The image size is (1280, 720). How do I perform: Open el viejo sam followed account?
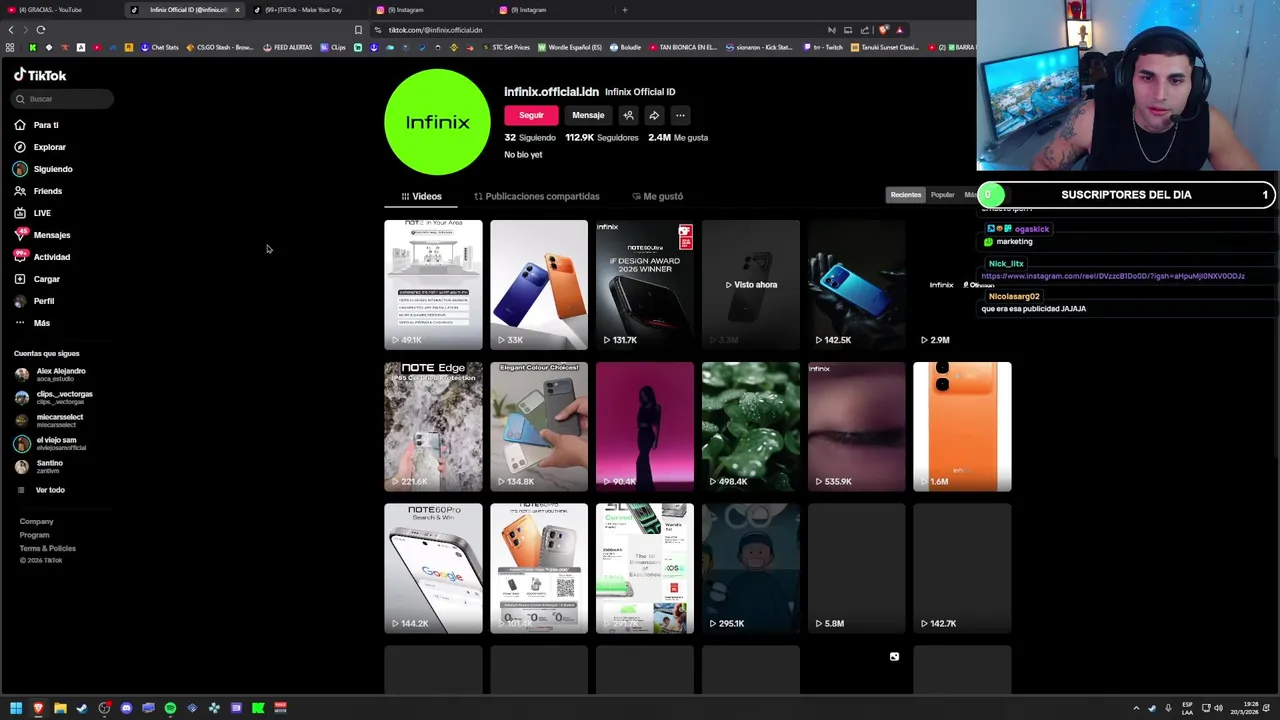[x=52, y=443]
